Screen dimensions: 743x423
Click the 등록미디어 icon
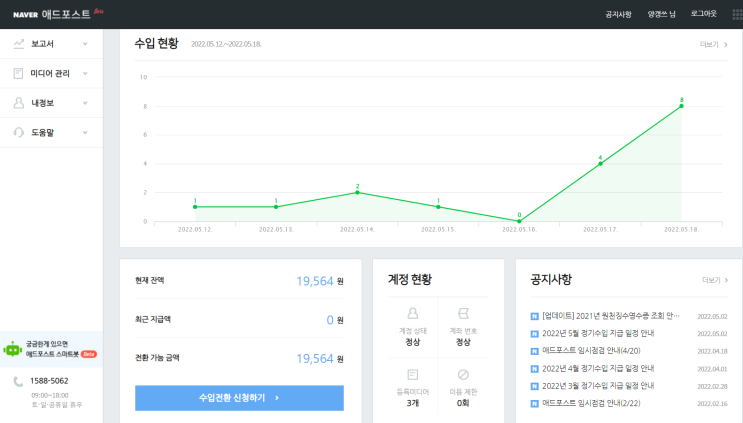click(x=413, y=375)
